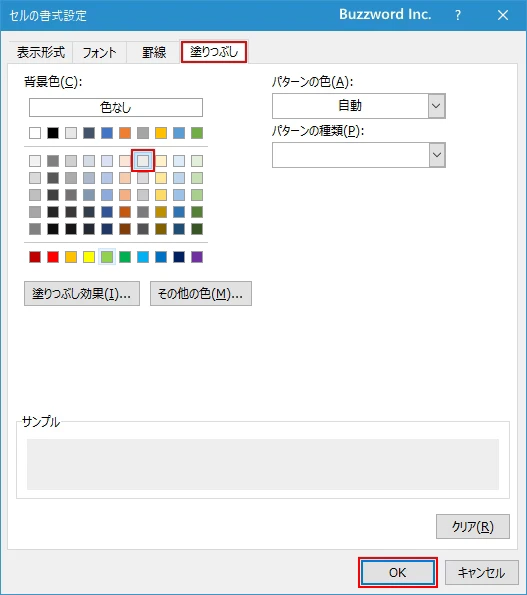This screenshot has height=595, width=527.
Task: Open the 罫線 tab
Action: pyautogui.click(x=154, y=52)
